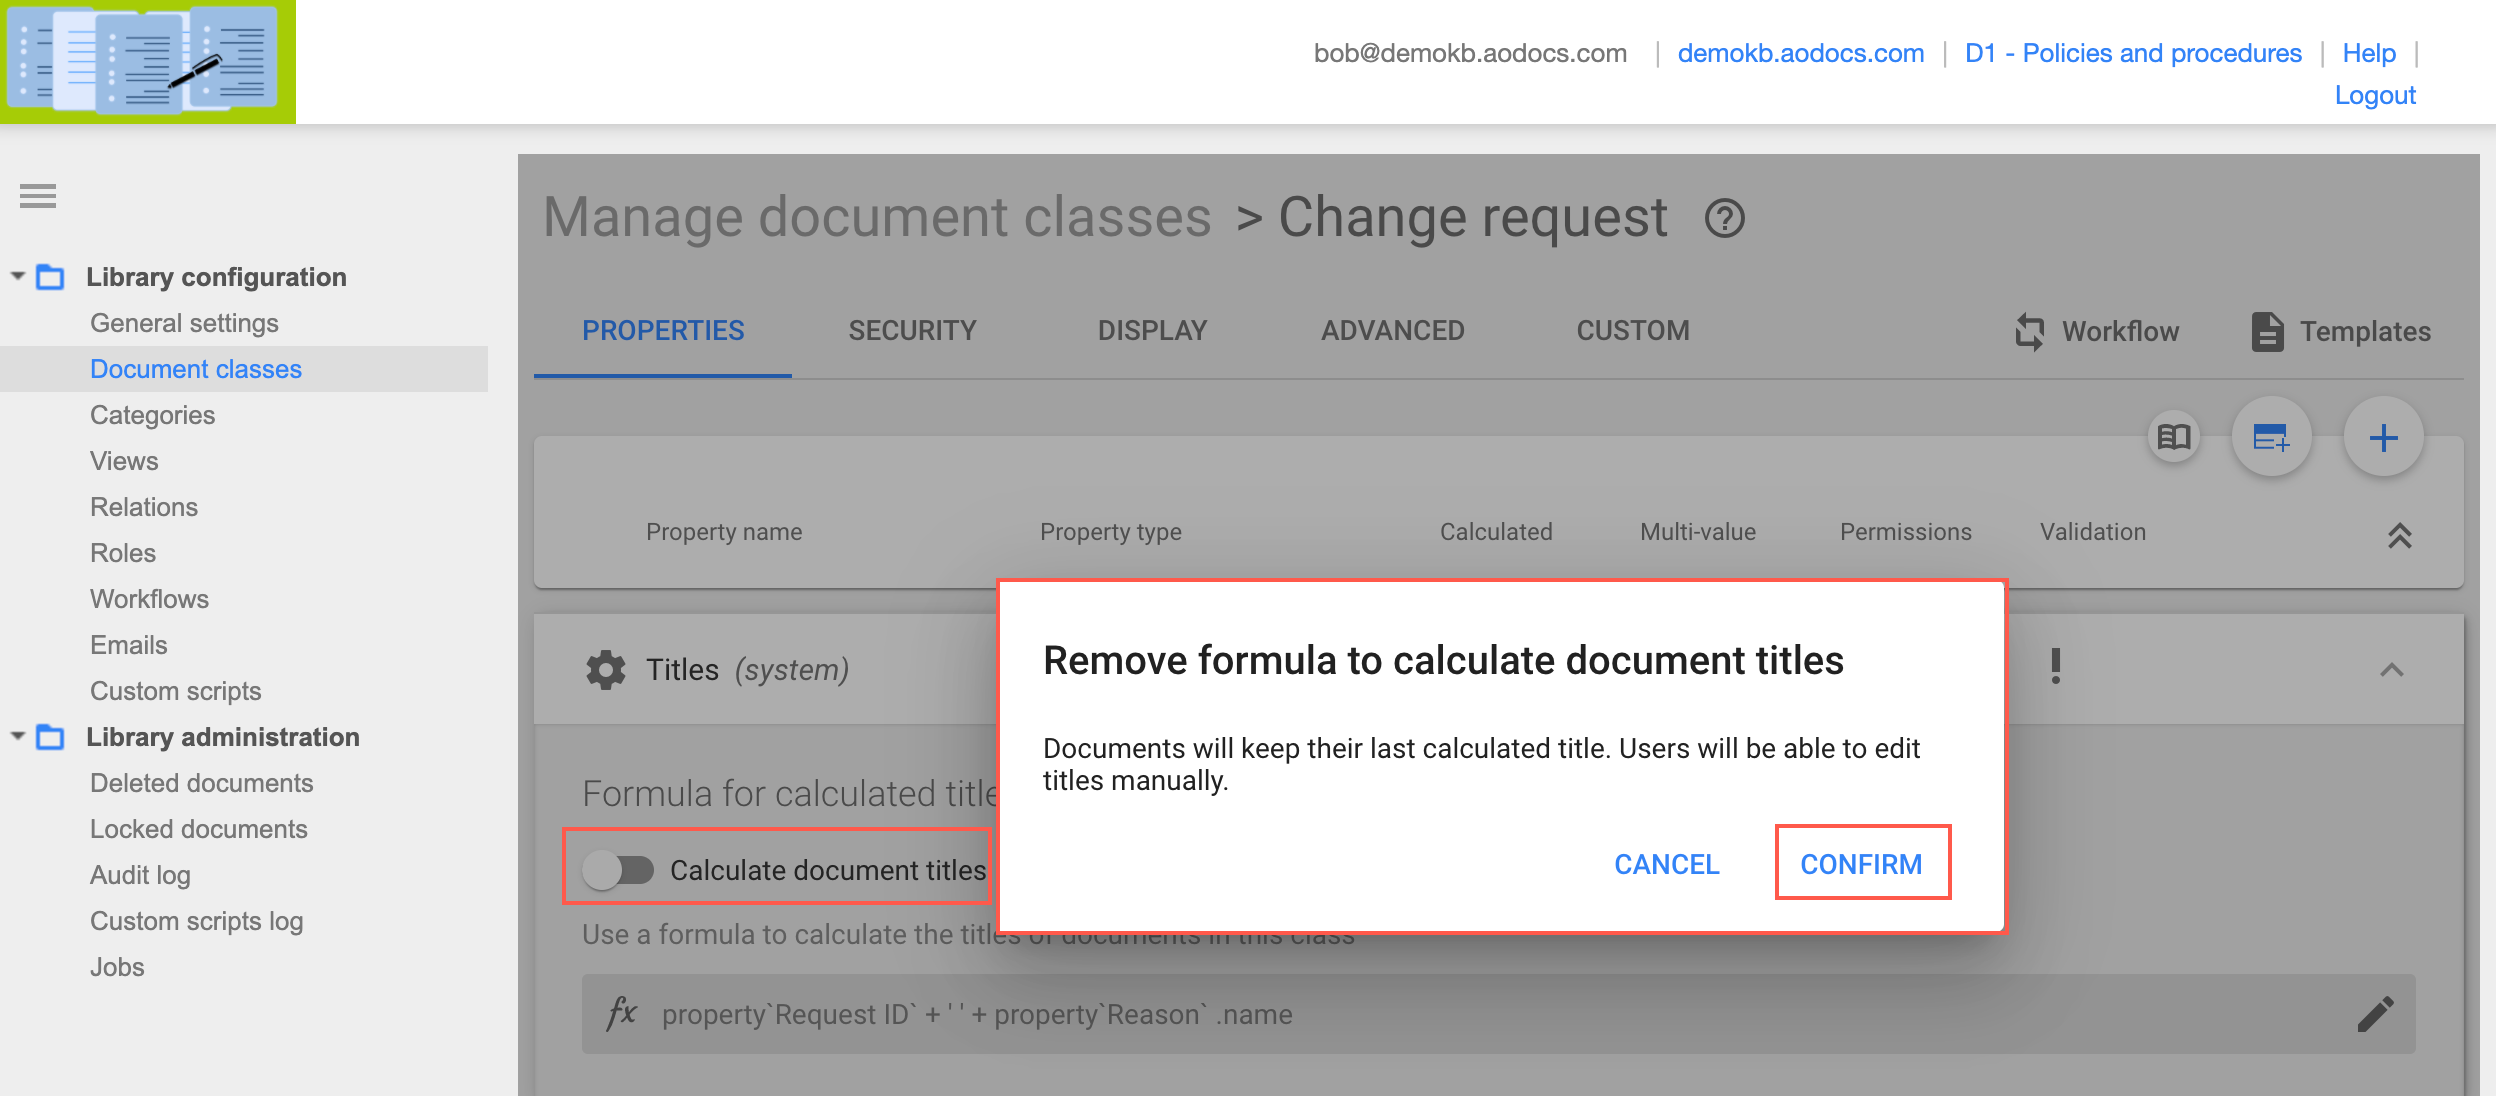Collapse Library administration tree arrow
Viewport: 2496px width, 1096px height.
click(x=18, y=736)
